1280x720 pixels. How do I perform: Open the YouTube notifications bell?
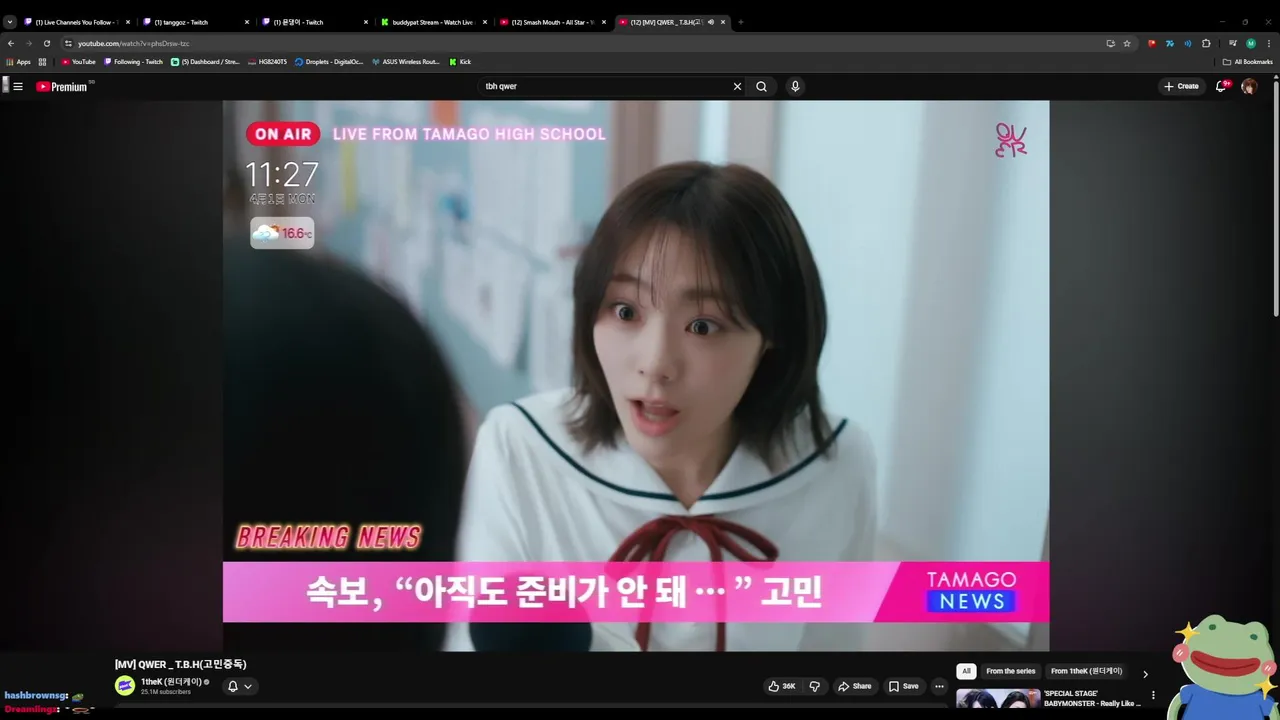tap(1221, 87)
